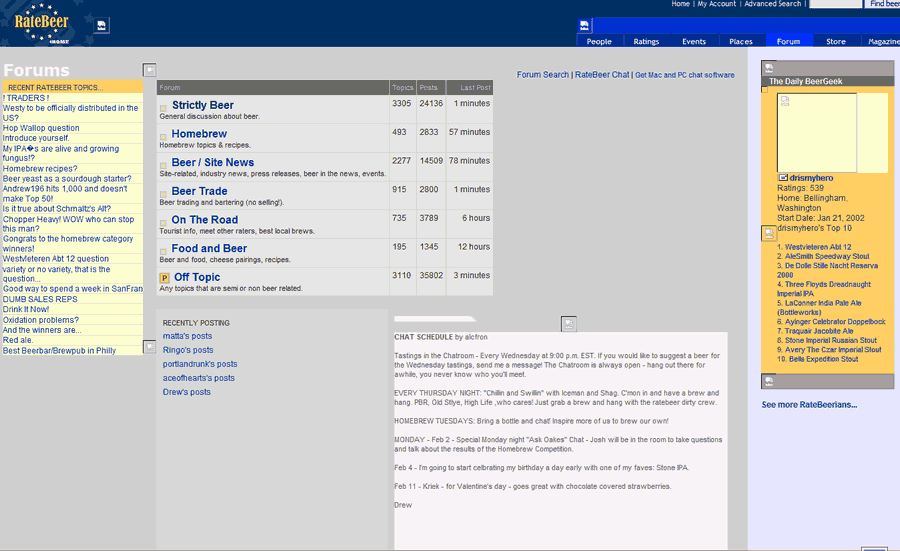Viewport: 900px width, 551px height.
Task: Open the ! TRADERS ! topic
Action: 26,98
